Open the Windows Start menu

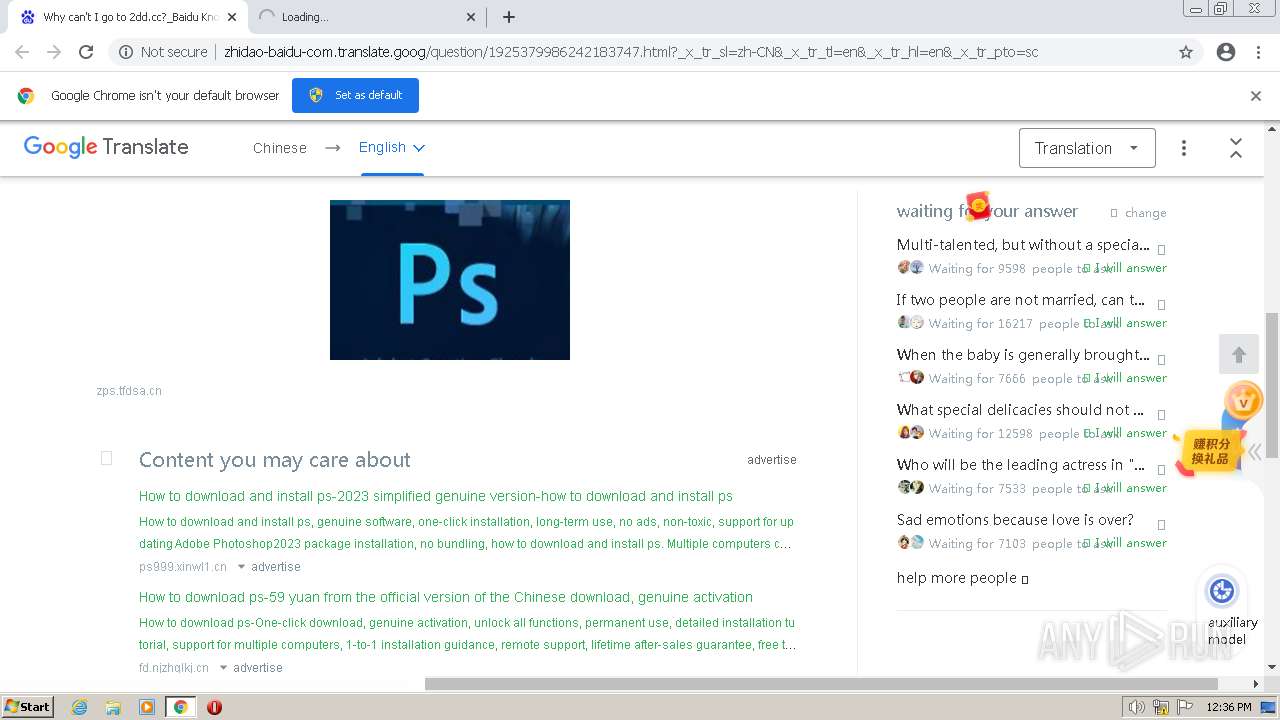[28, 707]
